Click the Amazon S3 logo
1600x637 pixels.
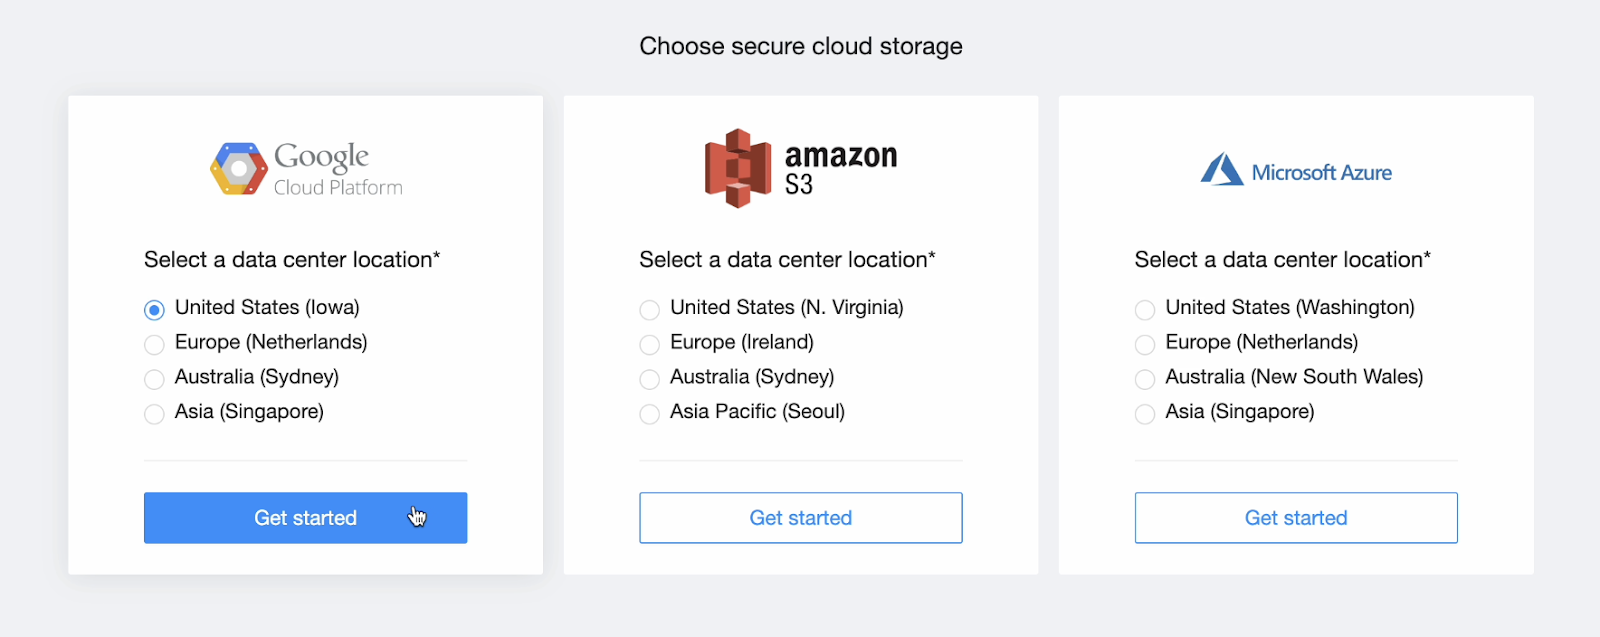tap(800, 169)
